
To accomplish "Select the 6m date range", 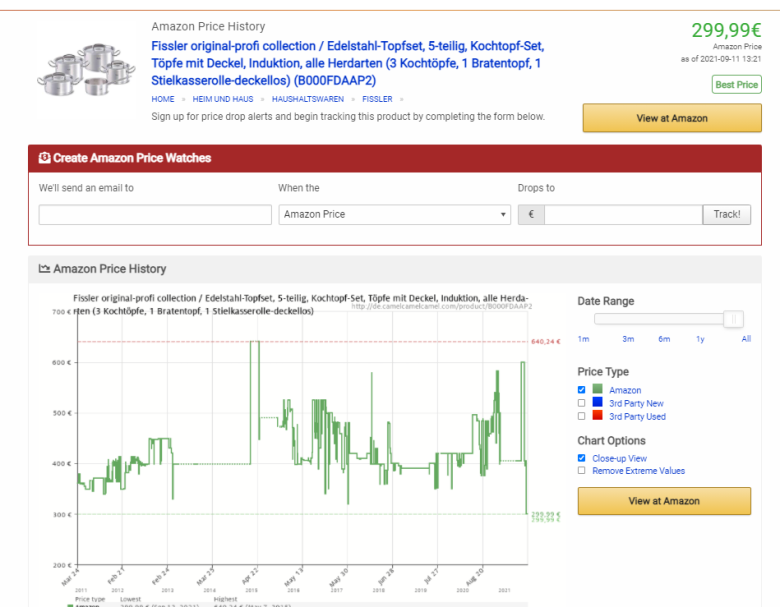I will click(664, 339).
